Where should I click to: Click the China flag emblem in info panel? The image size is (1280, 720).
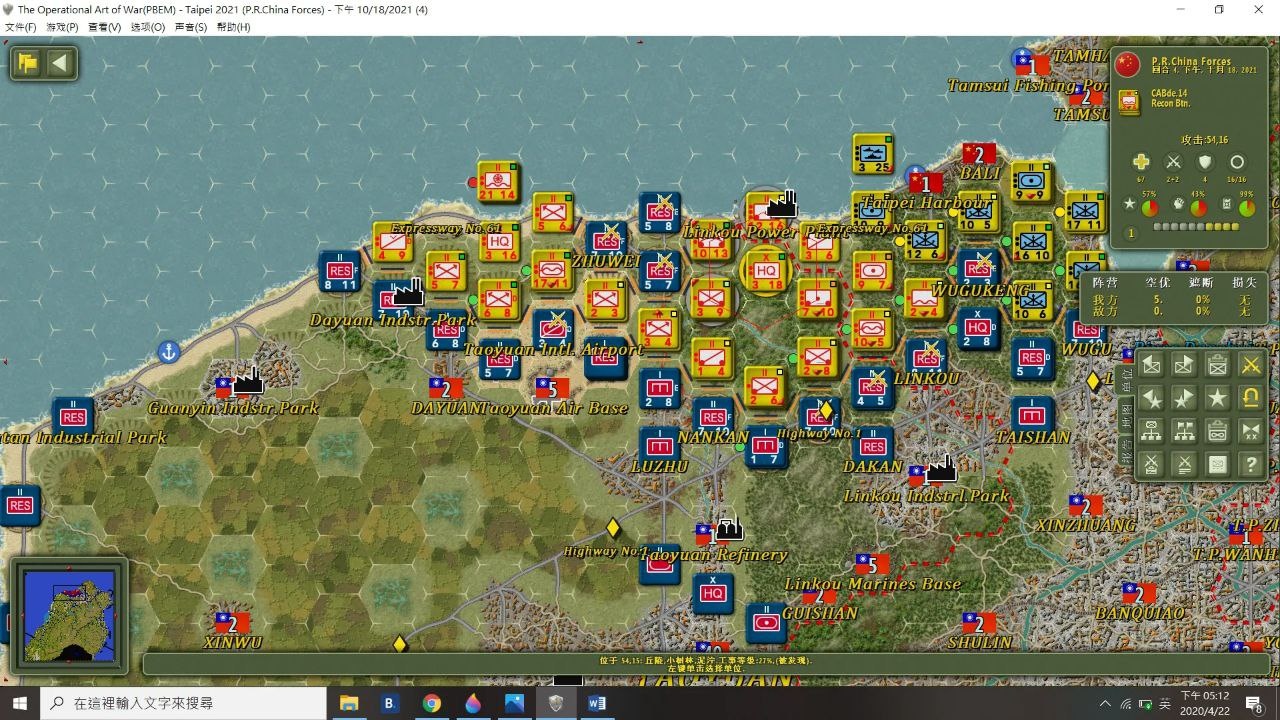pyautogui.click(x=1127, y=65)
